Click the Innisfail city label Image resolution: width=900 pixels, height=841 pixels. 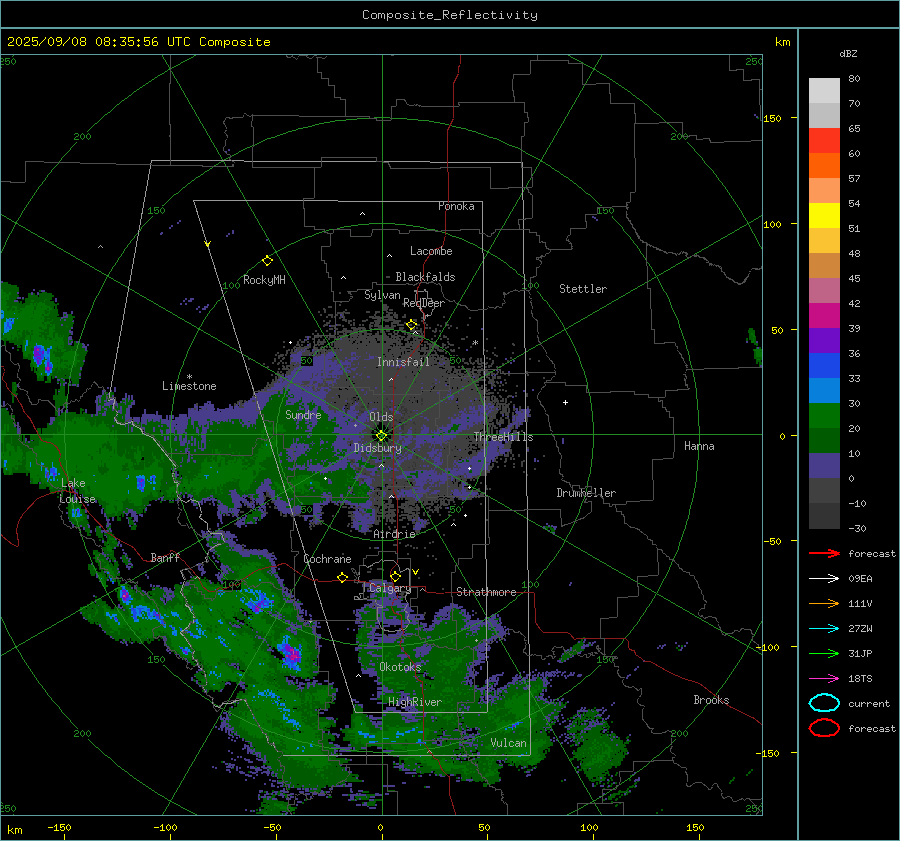coord(403,362)
